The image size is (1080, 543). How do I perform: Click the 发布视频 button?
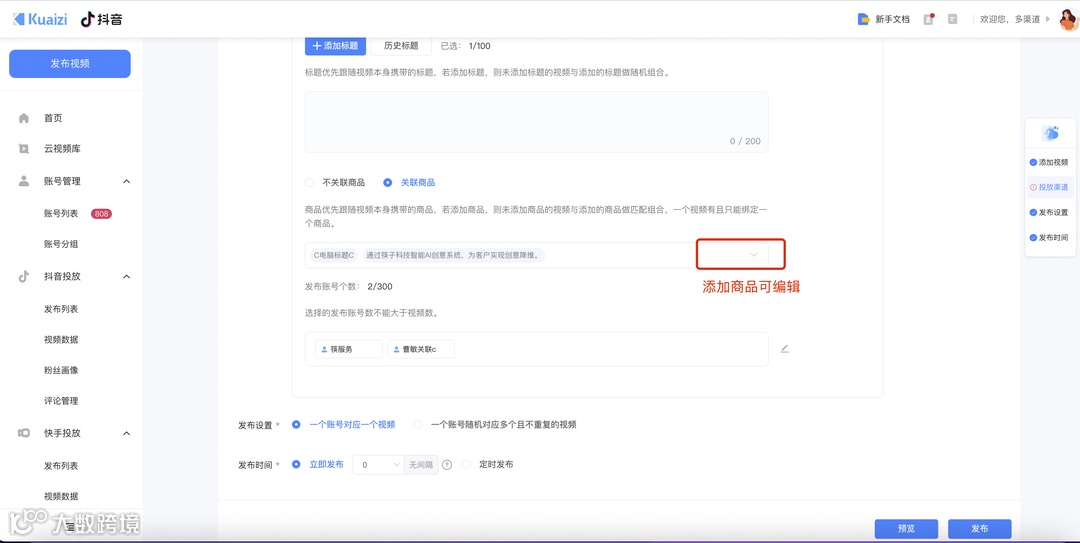tap(70, 63)
